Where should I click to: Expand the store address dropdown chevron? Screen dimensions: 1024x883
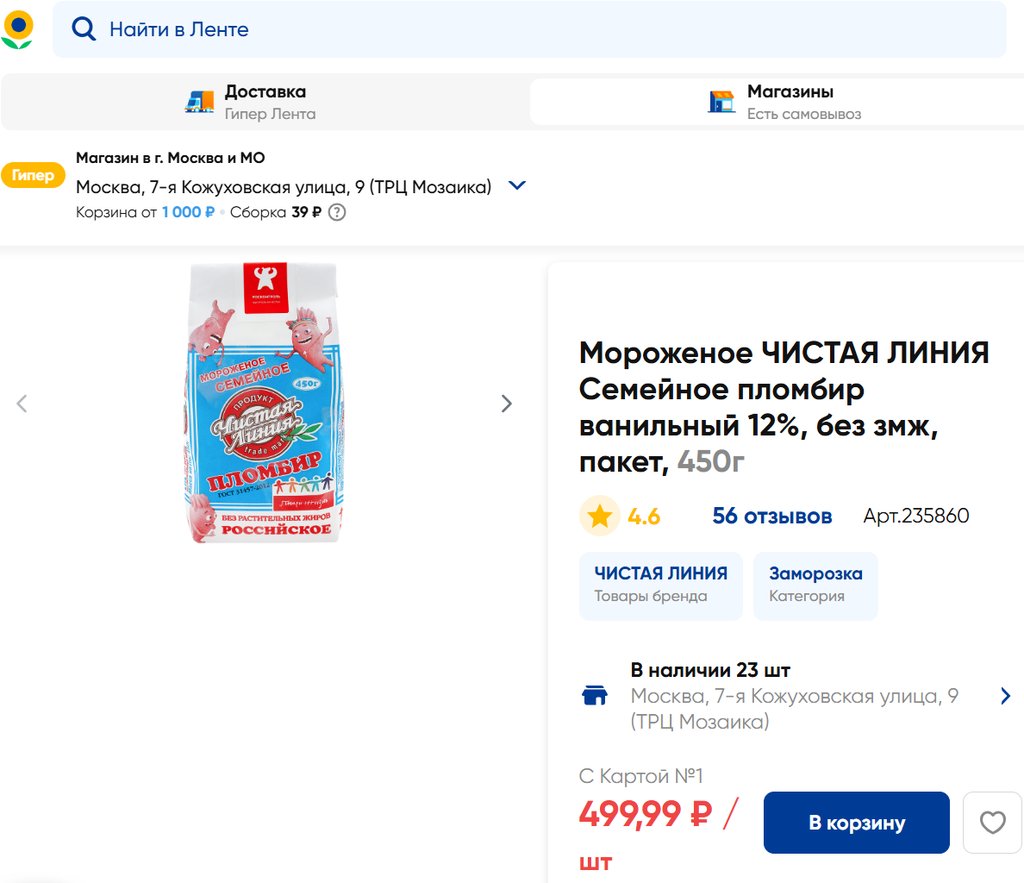click(x=517, y=186)
